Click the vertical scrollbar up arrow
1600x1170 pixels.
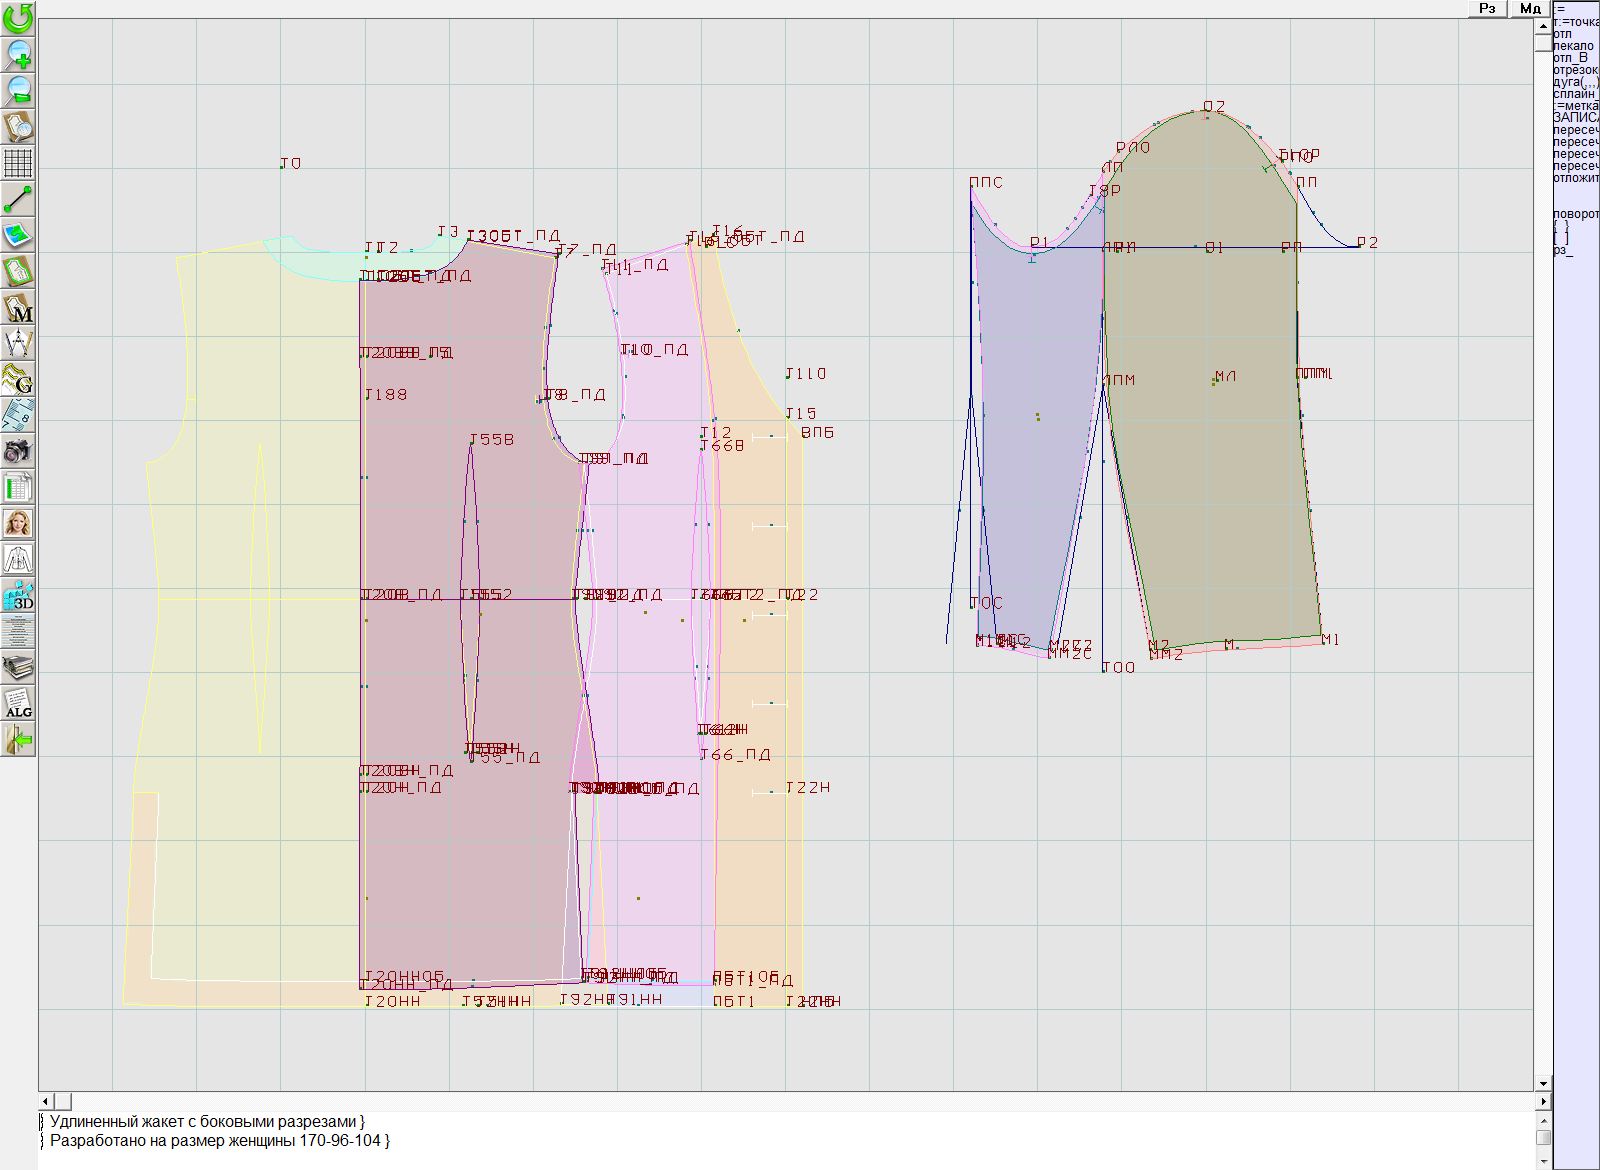(1543, 26)
